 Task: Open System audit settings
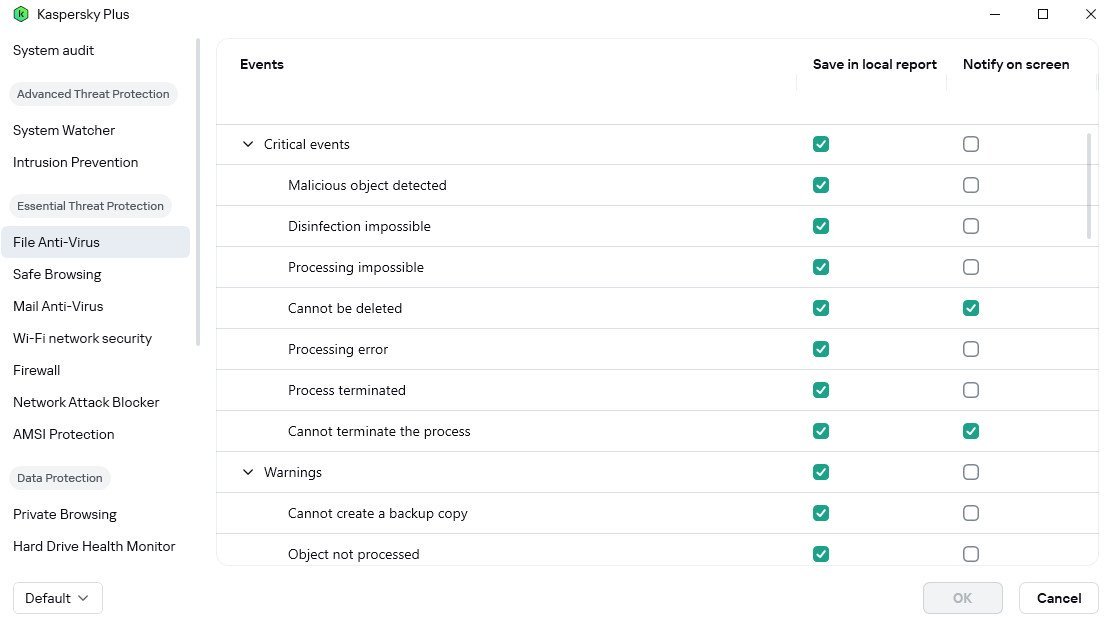point(54,51)
